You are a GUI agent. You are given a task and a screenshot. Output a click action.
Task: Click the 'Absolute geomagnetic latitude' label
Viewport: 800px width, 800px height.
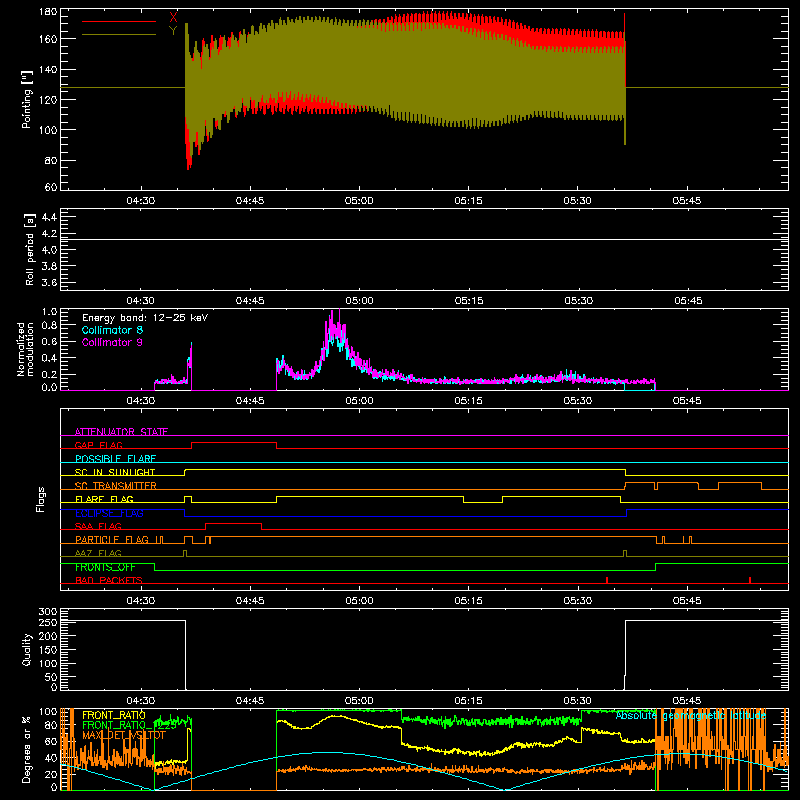click(691, 715)
